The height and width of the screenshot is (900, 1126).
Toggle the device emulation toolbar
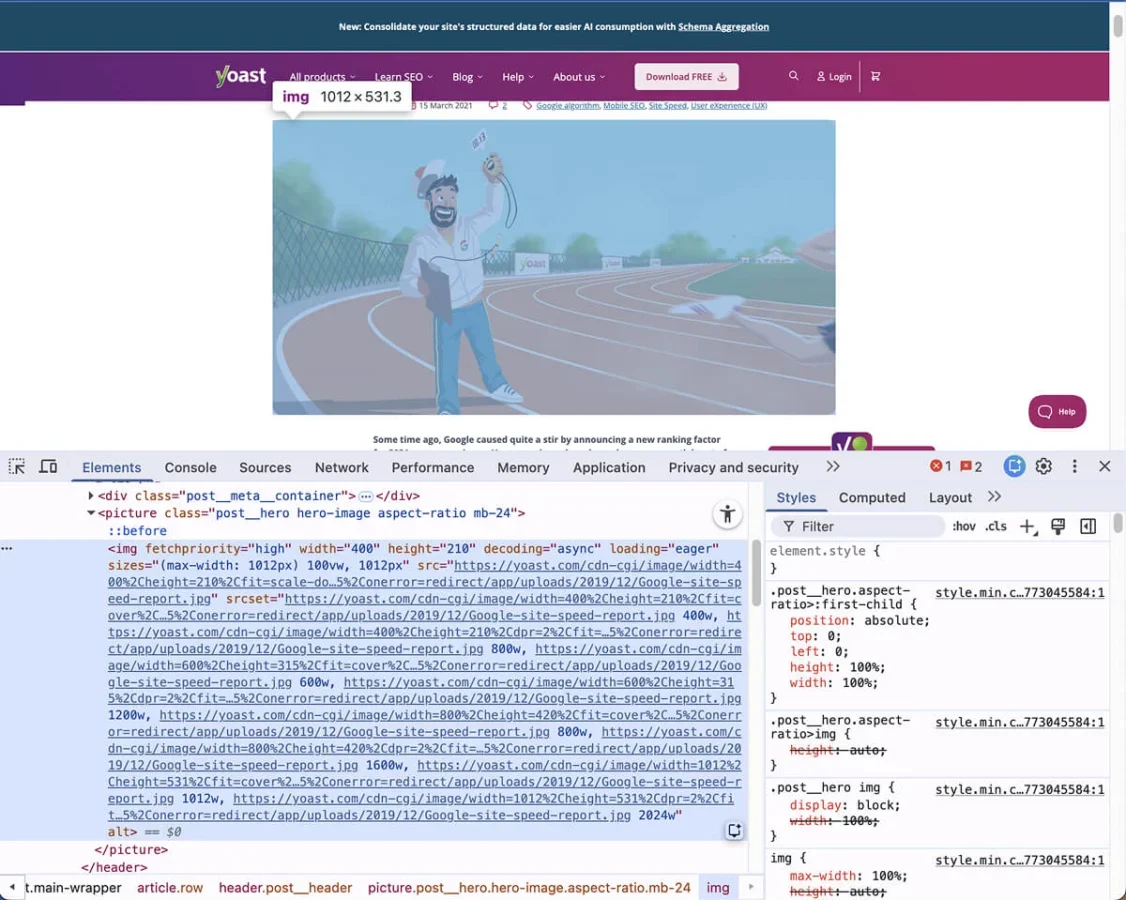coord(48,467)
